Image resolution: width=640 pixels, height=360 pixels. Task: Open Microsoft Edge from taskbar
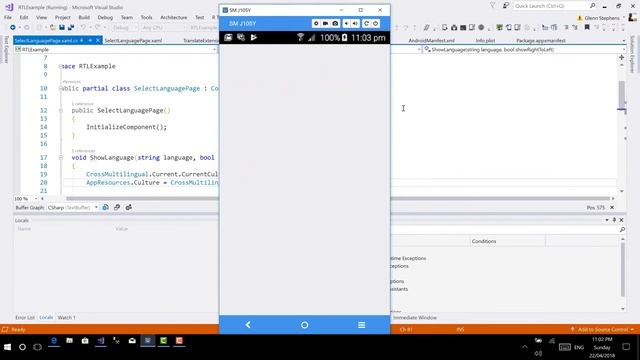pos(53,341)
